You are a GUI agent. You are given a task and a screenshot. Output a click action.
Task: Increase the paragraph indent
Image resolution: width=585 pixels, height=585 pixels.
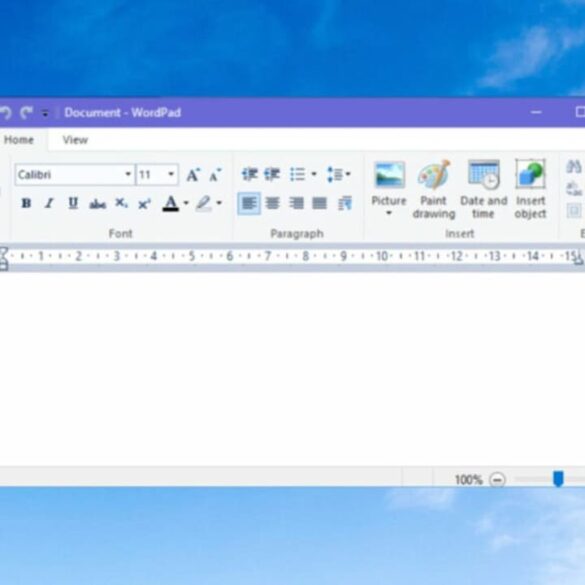272,174
